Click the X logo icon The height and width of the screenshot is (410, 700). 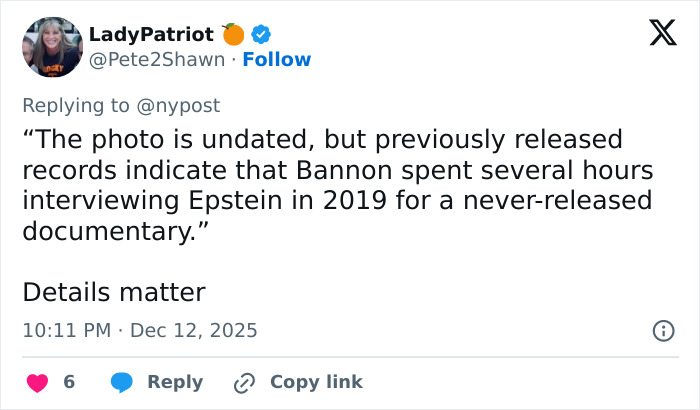click(656, 35)
